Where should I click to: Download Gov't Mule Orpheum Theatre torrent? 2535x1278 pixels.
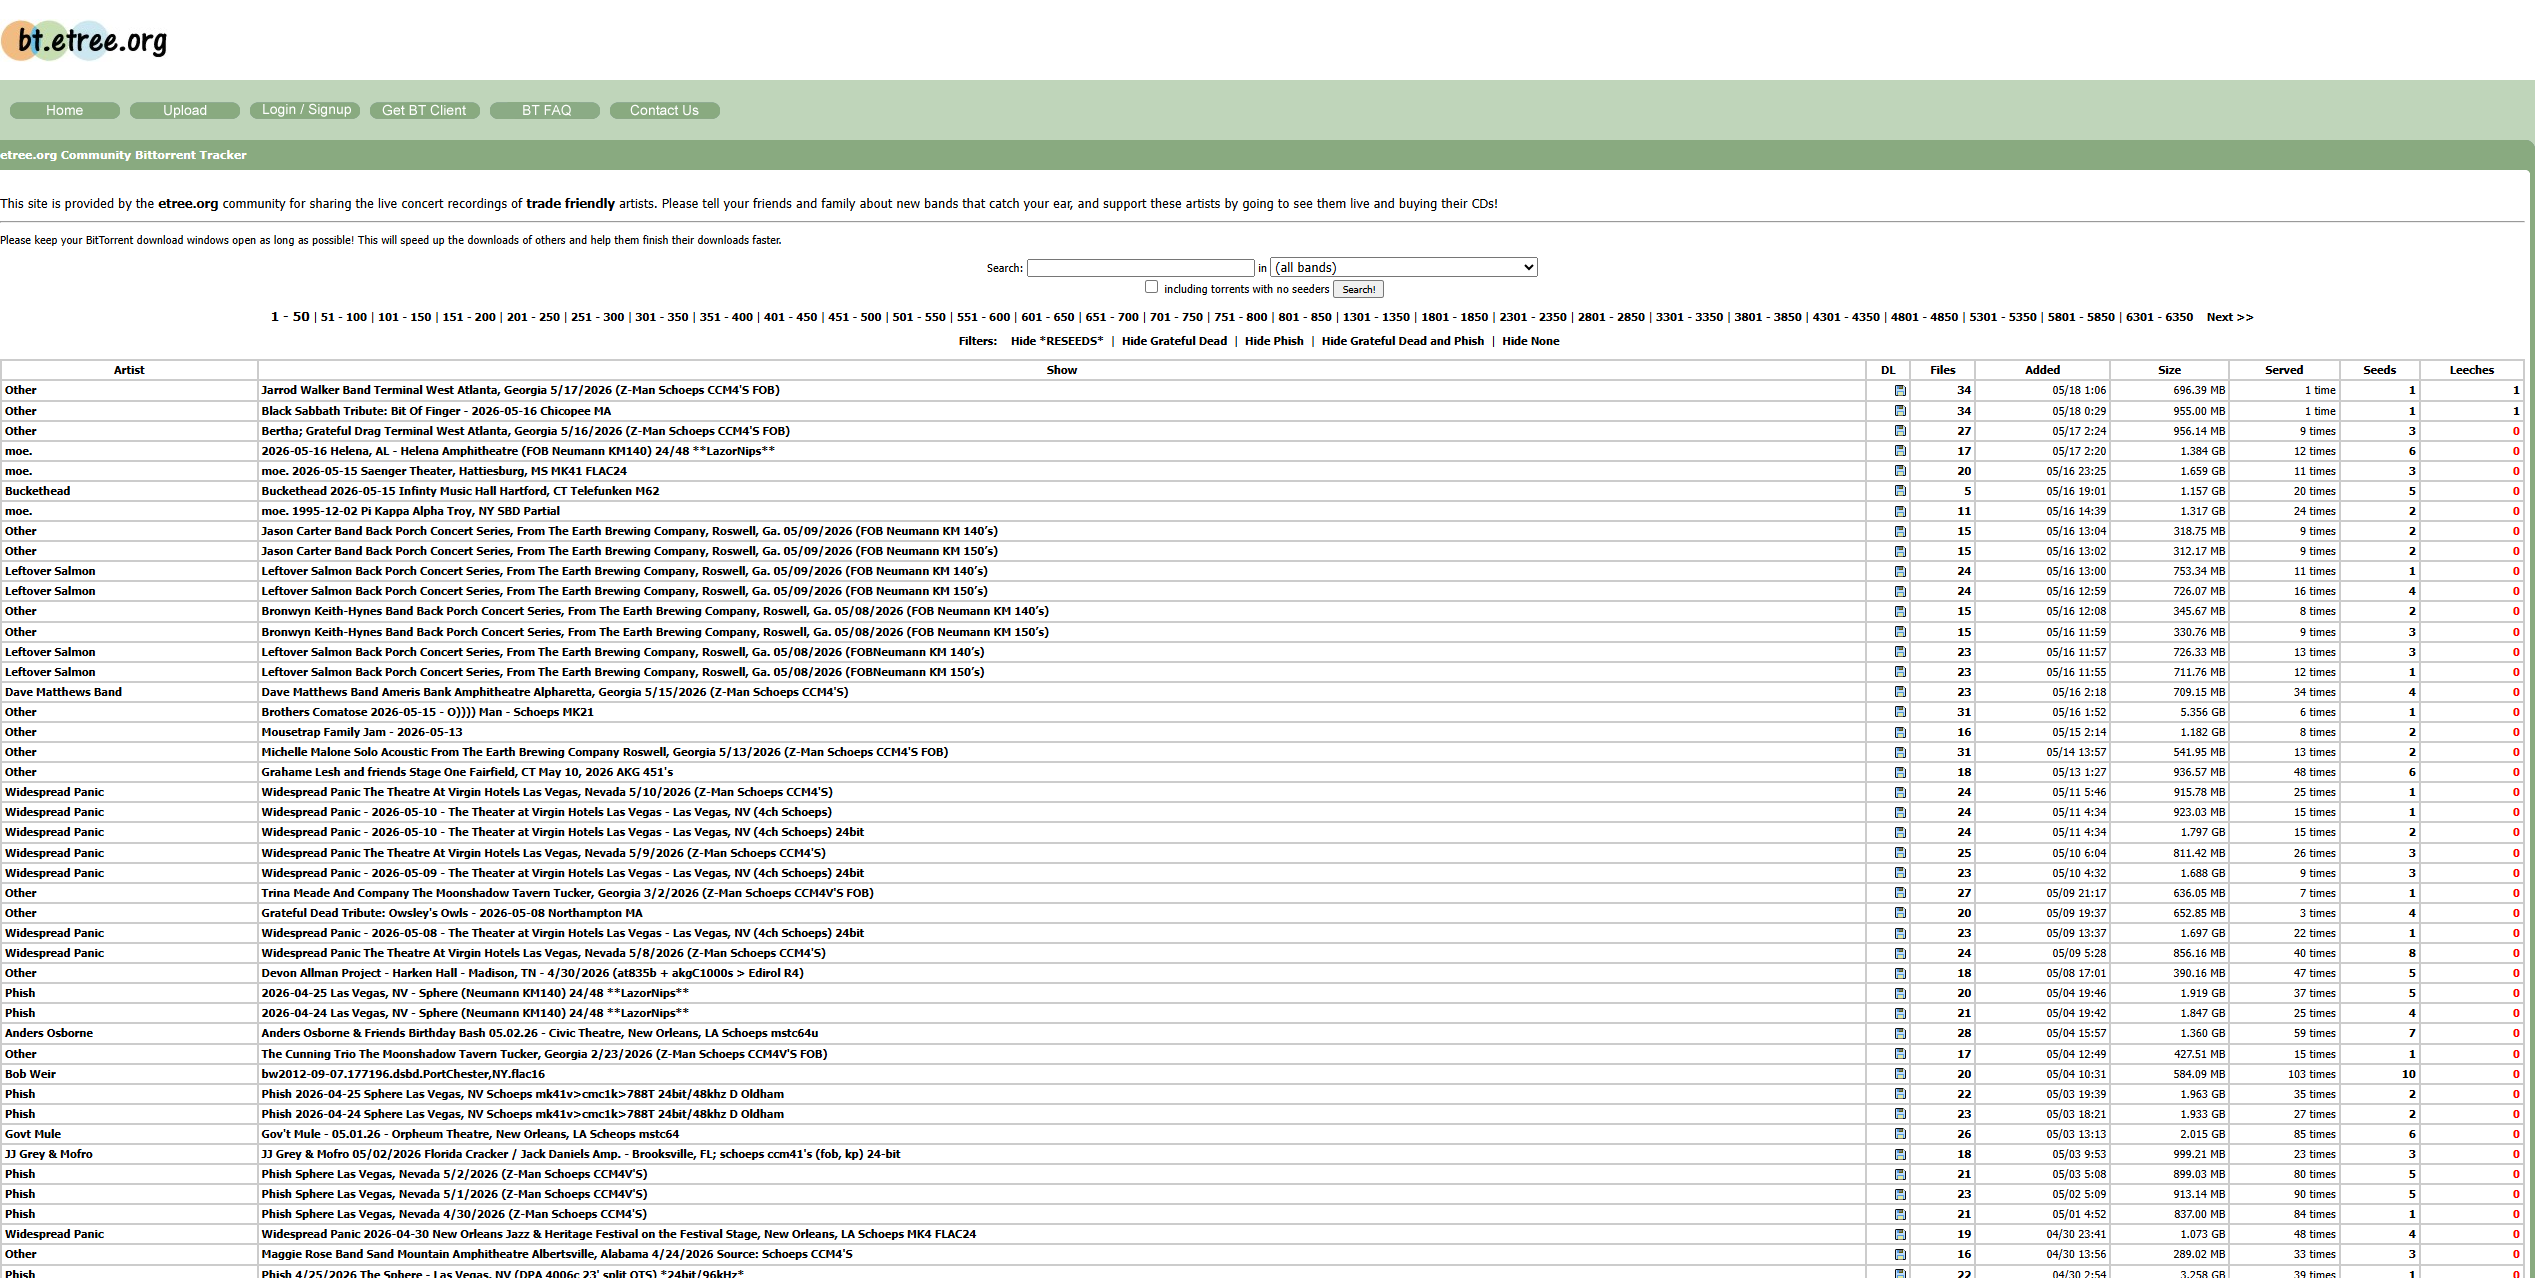coord(1900,1134)
